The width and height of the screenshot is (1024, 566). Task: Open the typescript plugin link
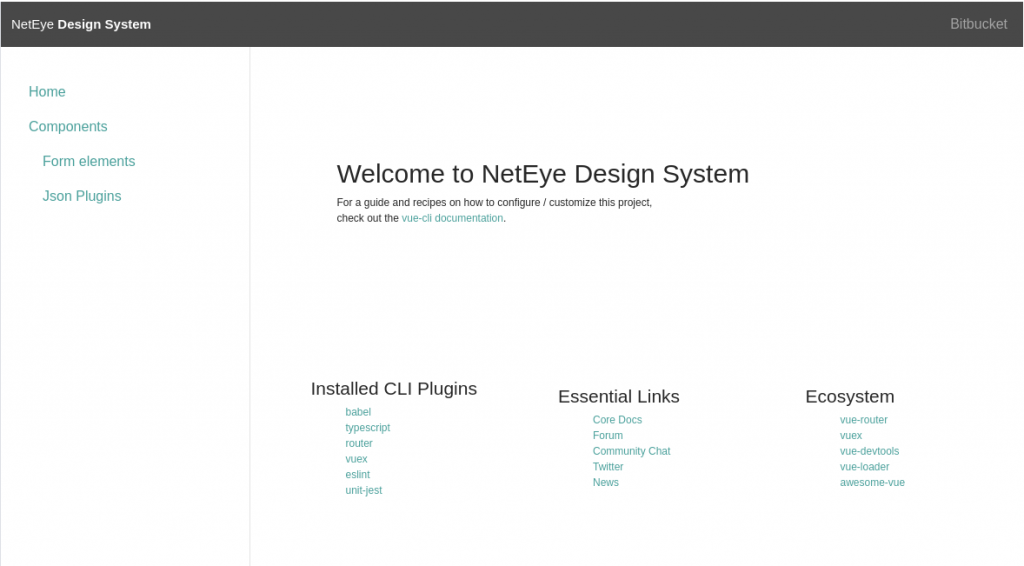(368, 428)
